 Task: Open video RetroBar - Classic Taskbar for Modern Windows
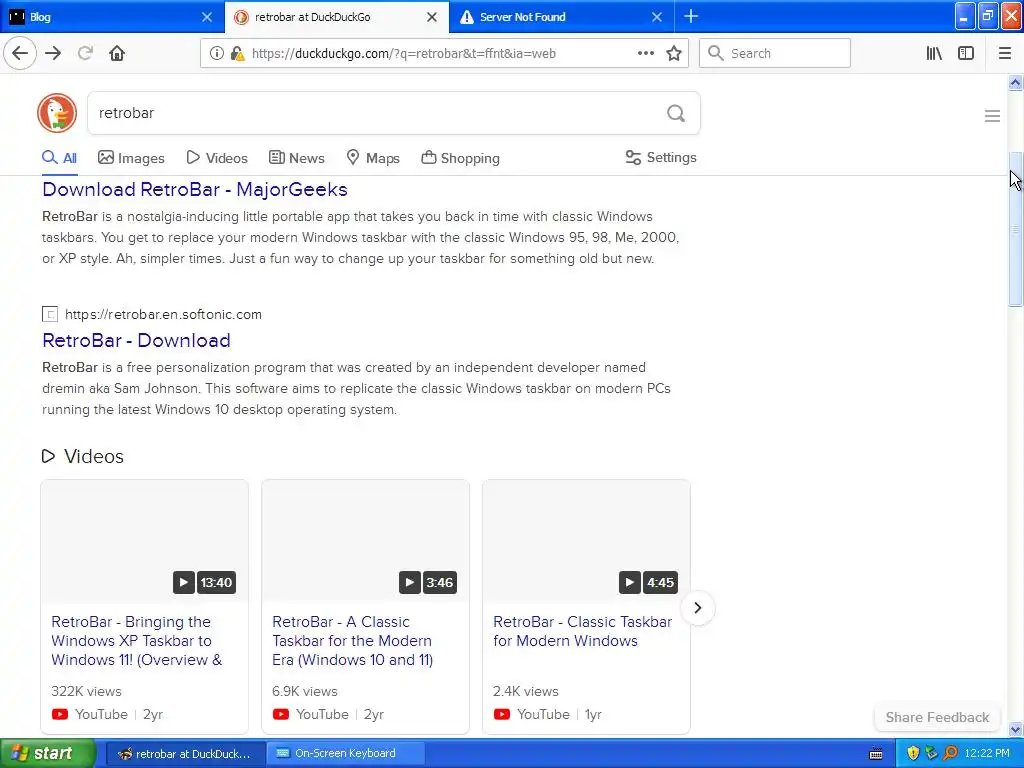[583, 631]
